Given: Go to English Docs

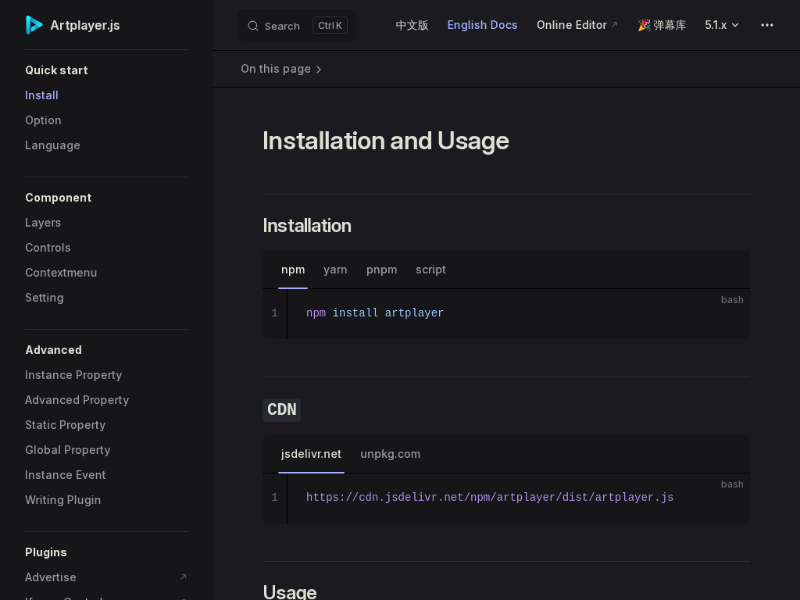Looking at the screenshot, I should pyautogui.click(x=482, y=25).
